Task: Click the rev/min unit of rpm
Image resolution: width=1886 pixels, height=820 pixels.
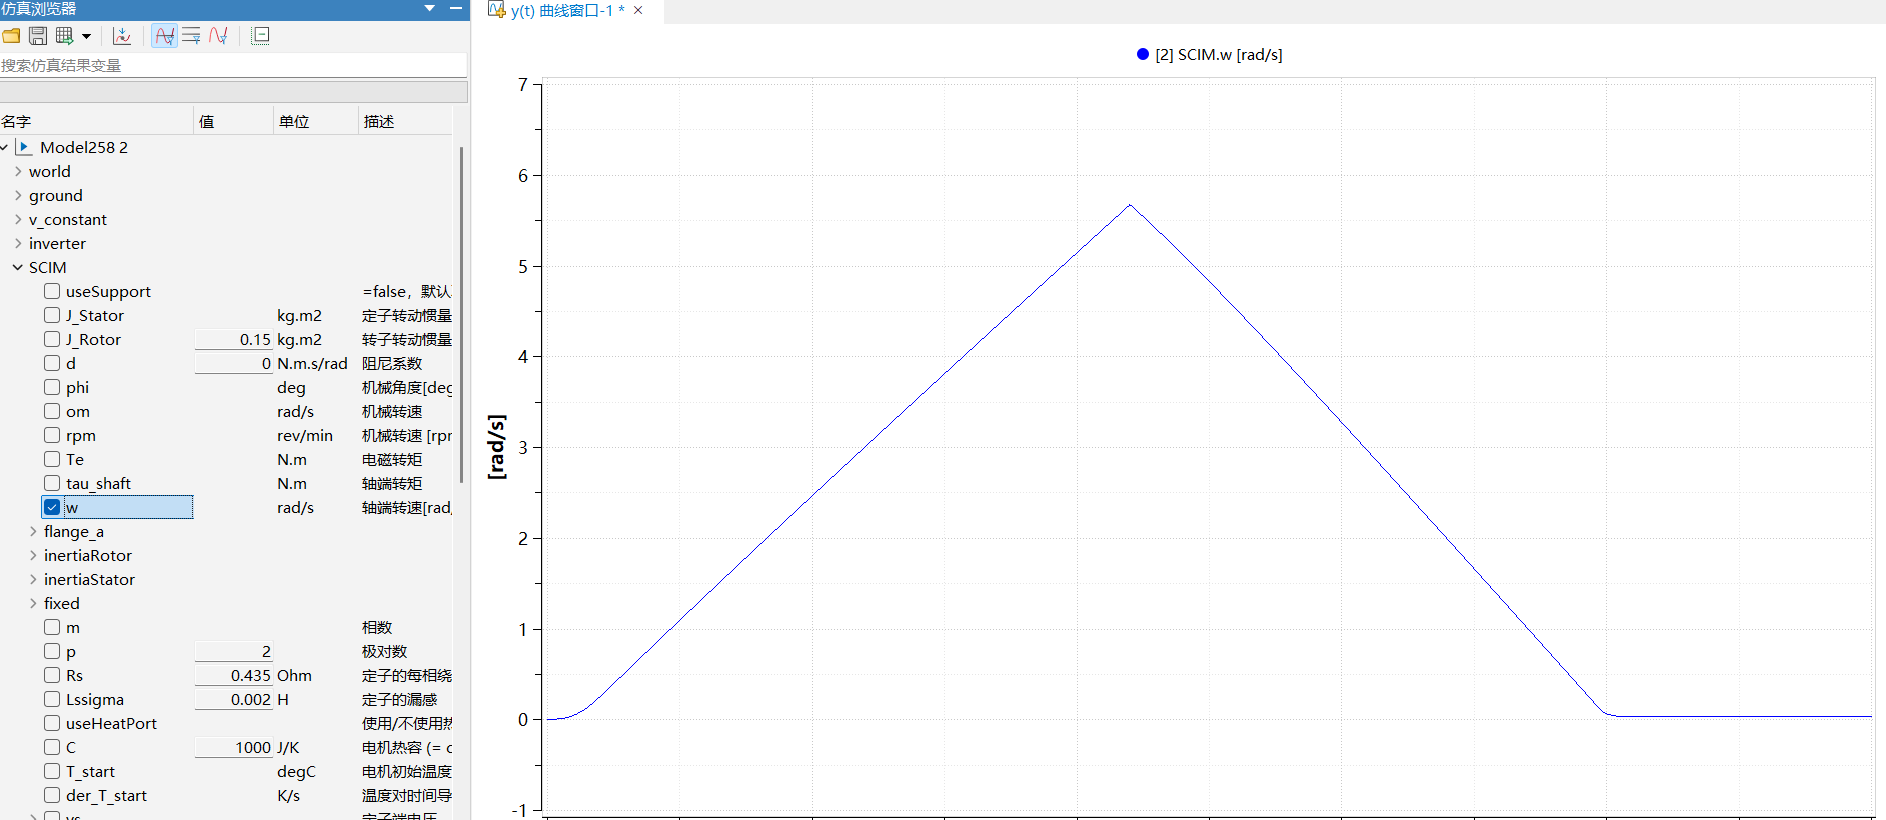Action: [x=305, y=435]
